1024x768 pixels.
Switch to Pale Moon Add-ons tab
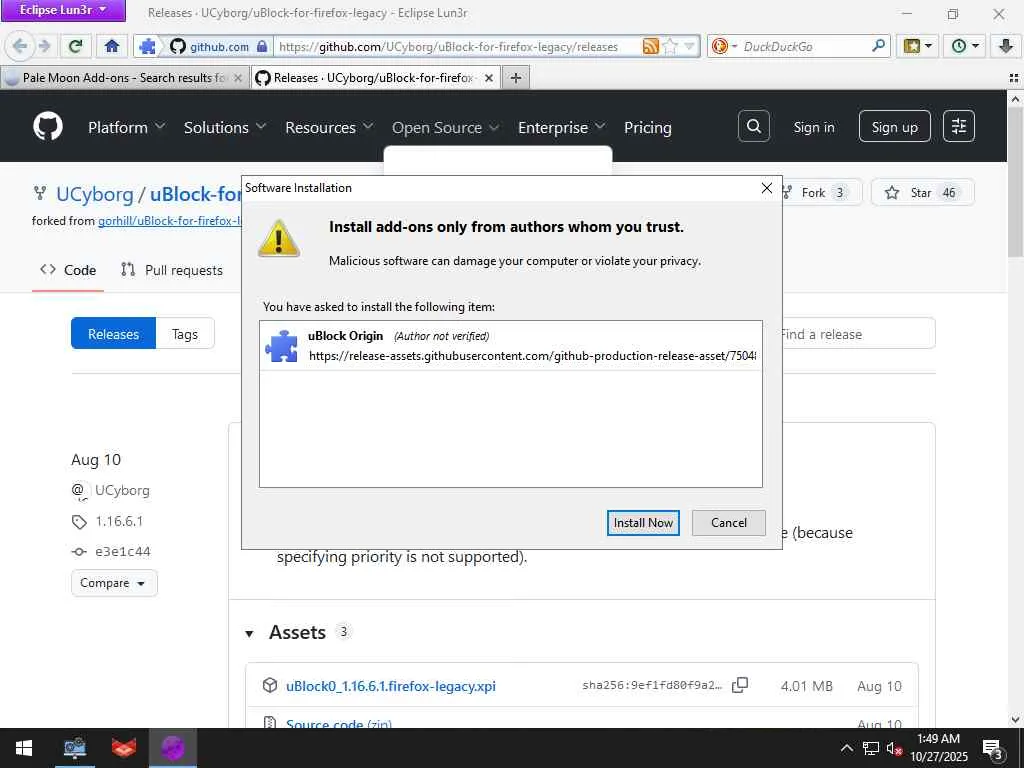[122, 78]
